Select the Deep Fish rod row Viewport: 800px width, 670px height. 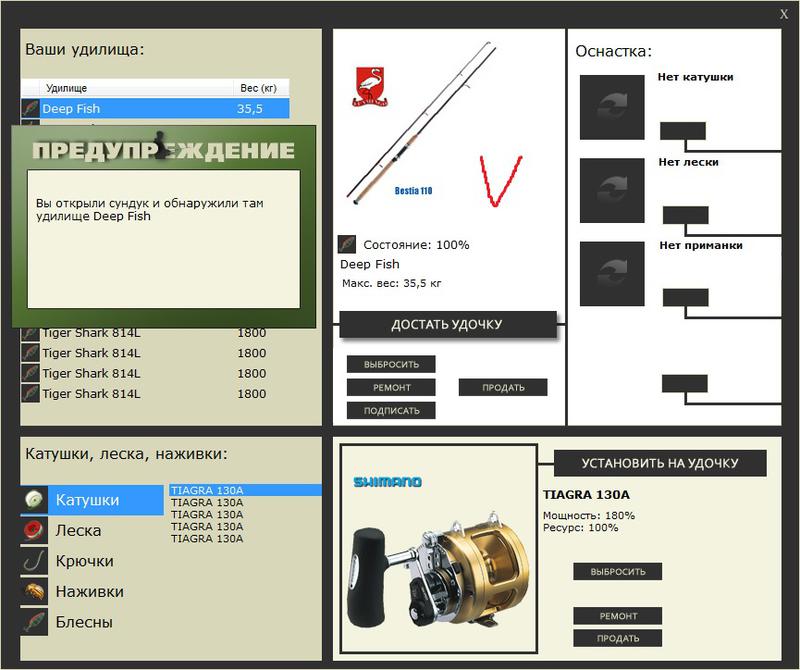click(x=156, y=108)
